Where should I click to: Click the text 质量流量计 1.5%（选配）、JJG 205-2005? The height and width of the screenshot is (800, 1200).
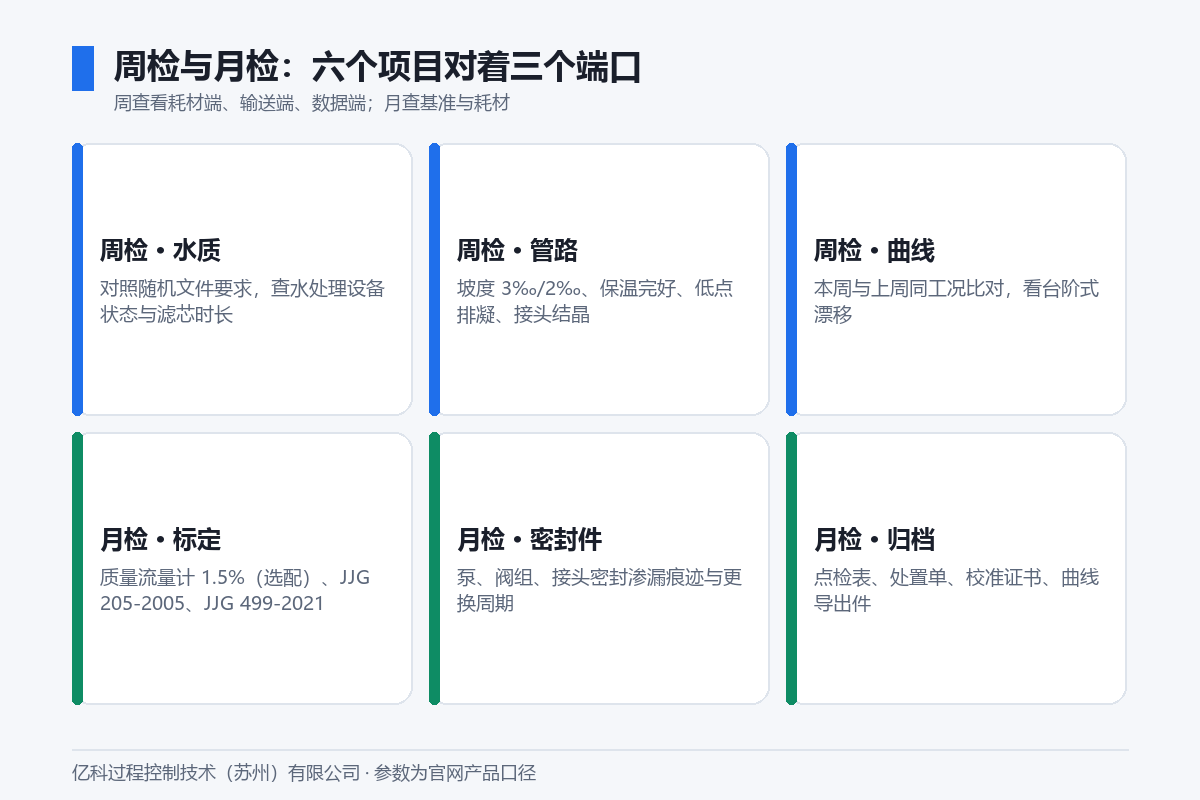(x=236, y=590)
